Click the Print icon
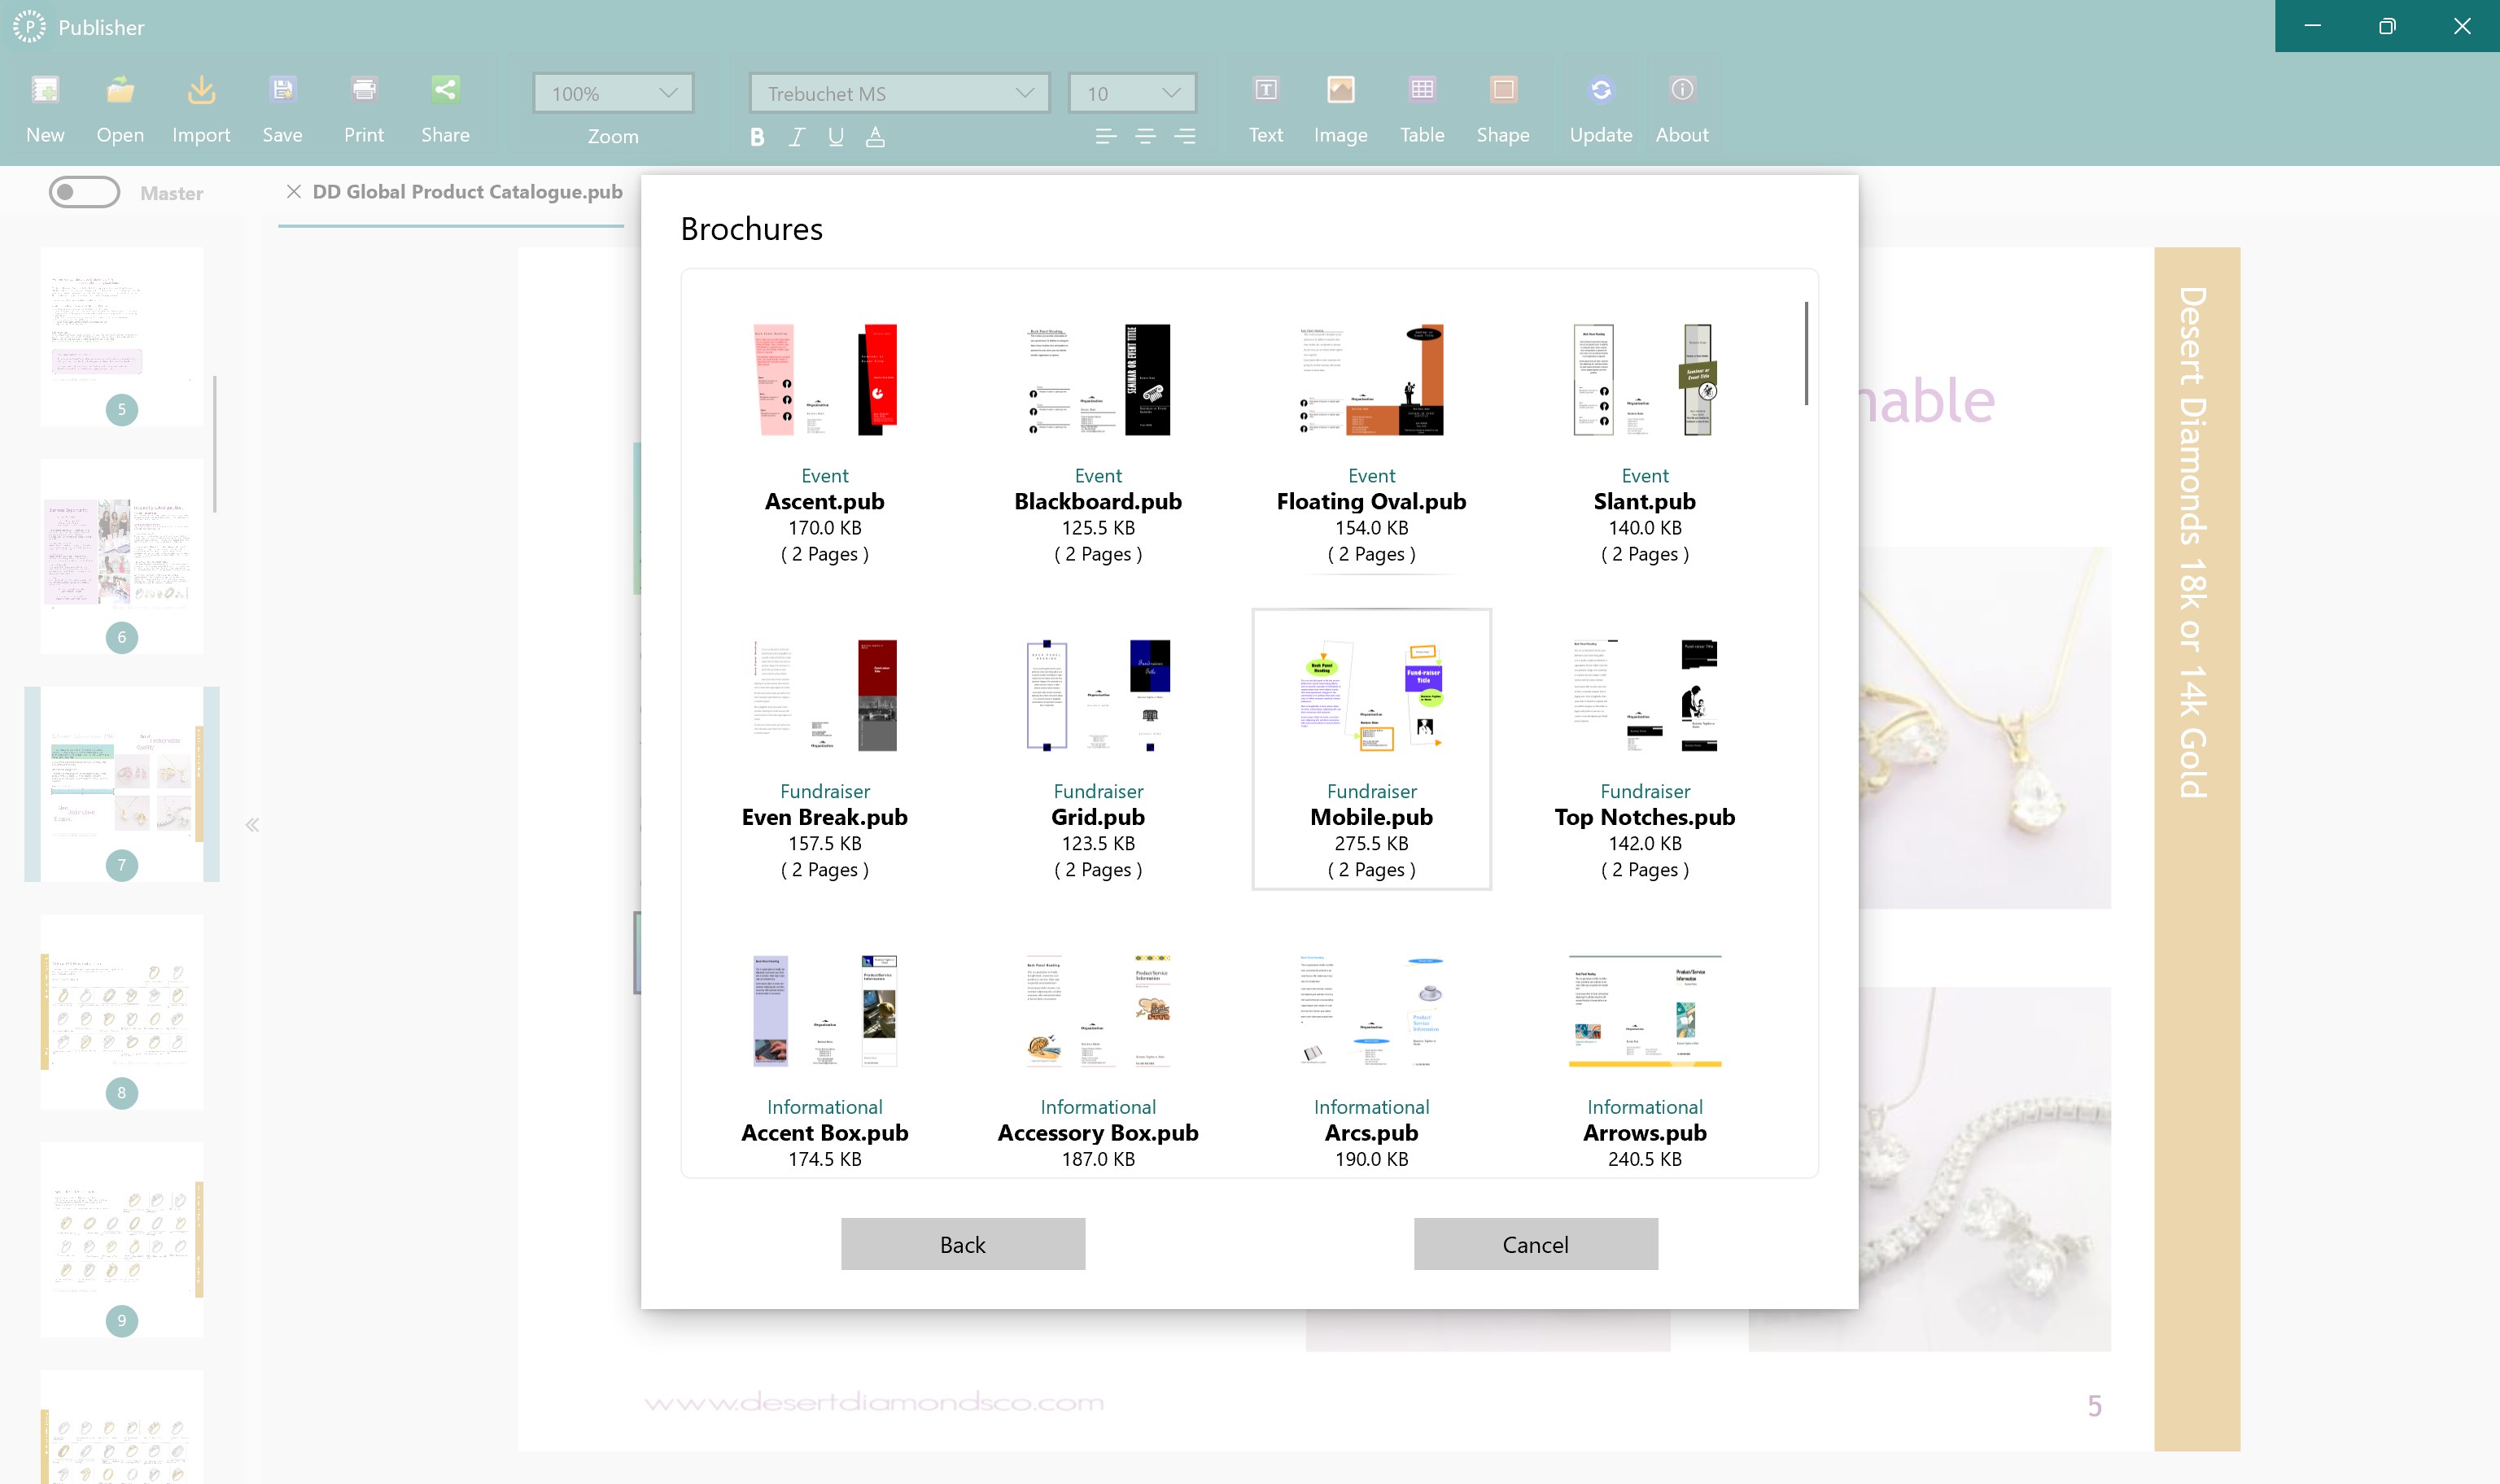Screen dimensions: 2500x1484 point(364,105)
